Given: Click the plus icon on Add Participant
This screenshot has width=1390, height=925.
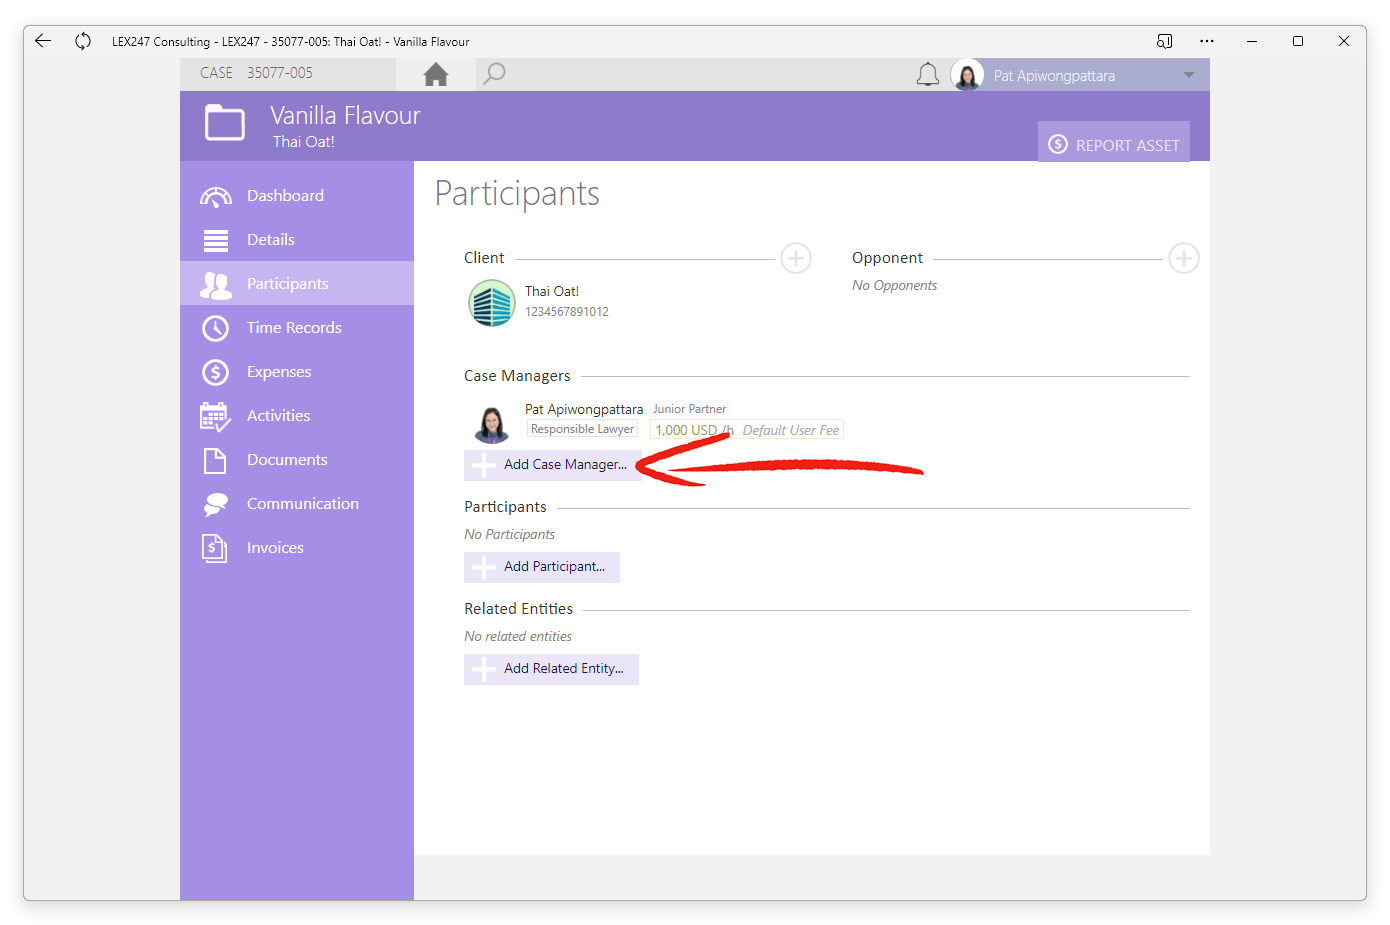Looking at the screenshot, I should [x=484, y=567].
